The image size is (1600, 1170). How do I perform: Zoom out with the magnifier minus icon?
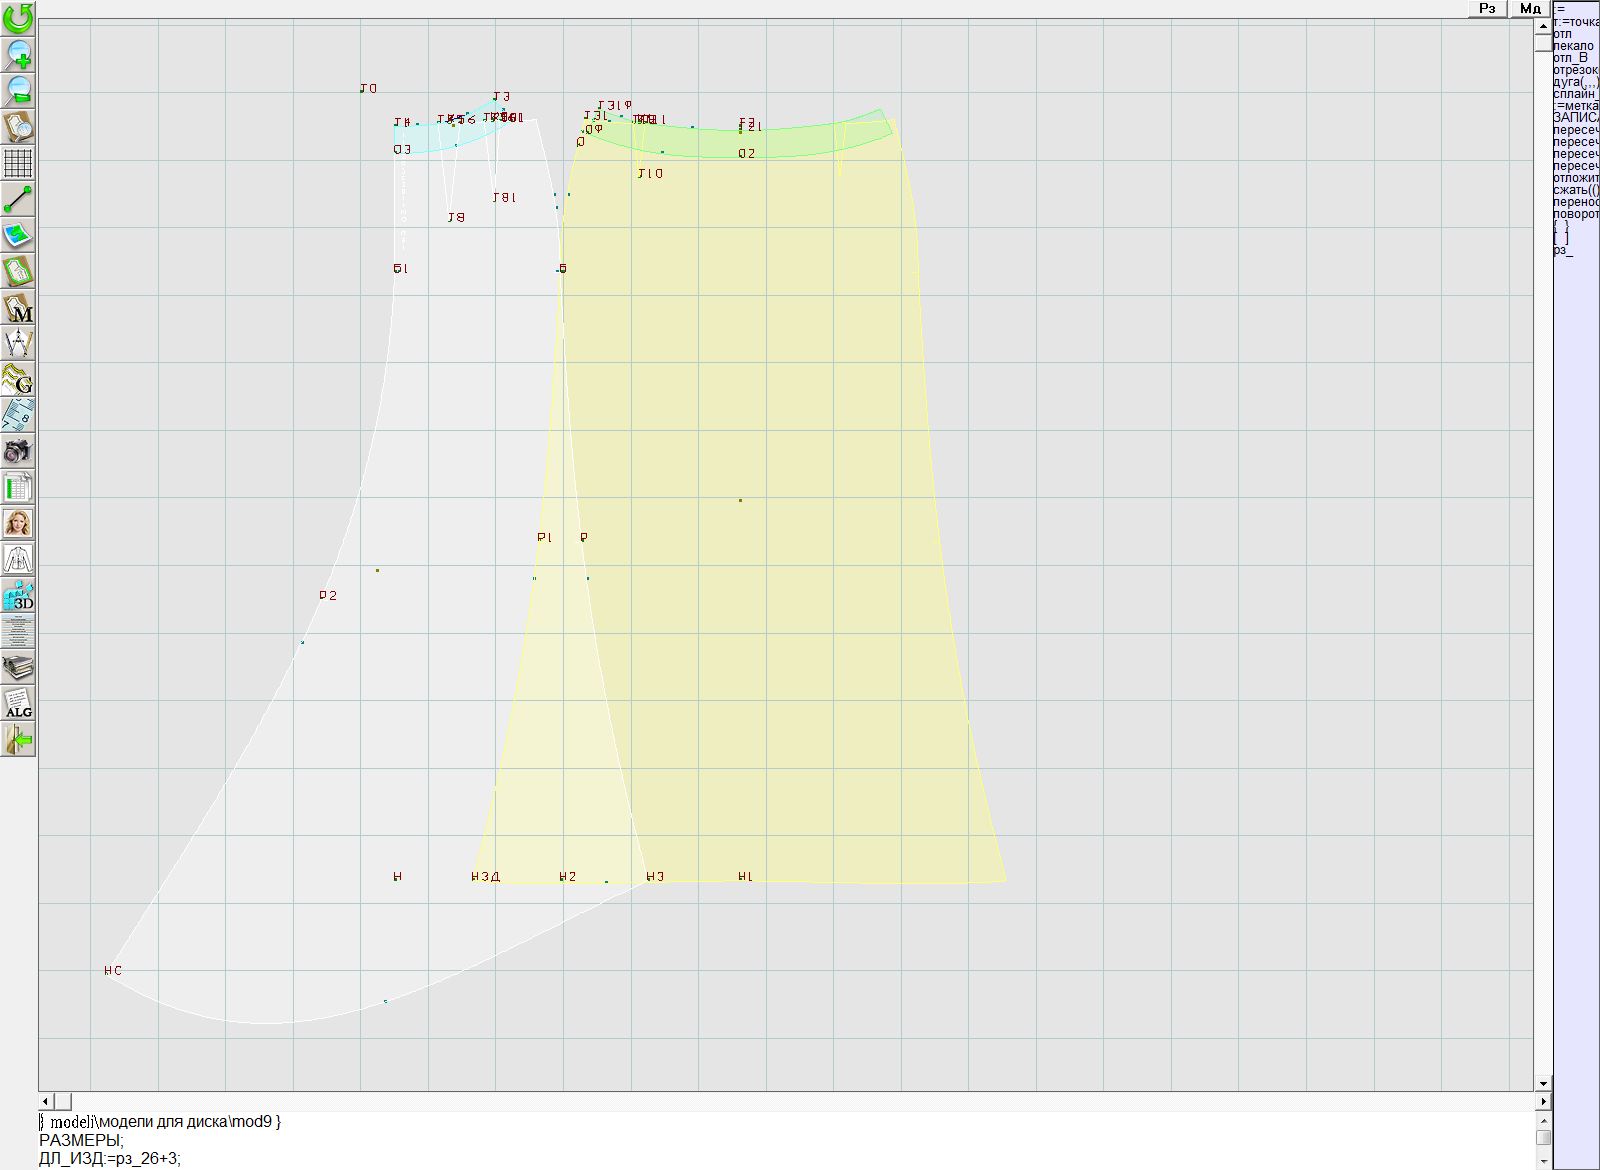(x=18, y=90)
